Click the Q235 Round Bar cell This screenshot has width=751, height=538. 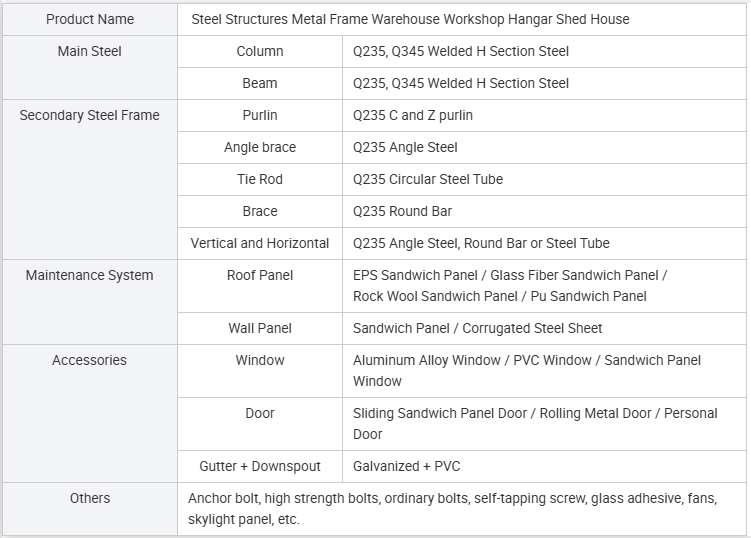(x=545, y=211)
